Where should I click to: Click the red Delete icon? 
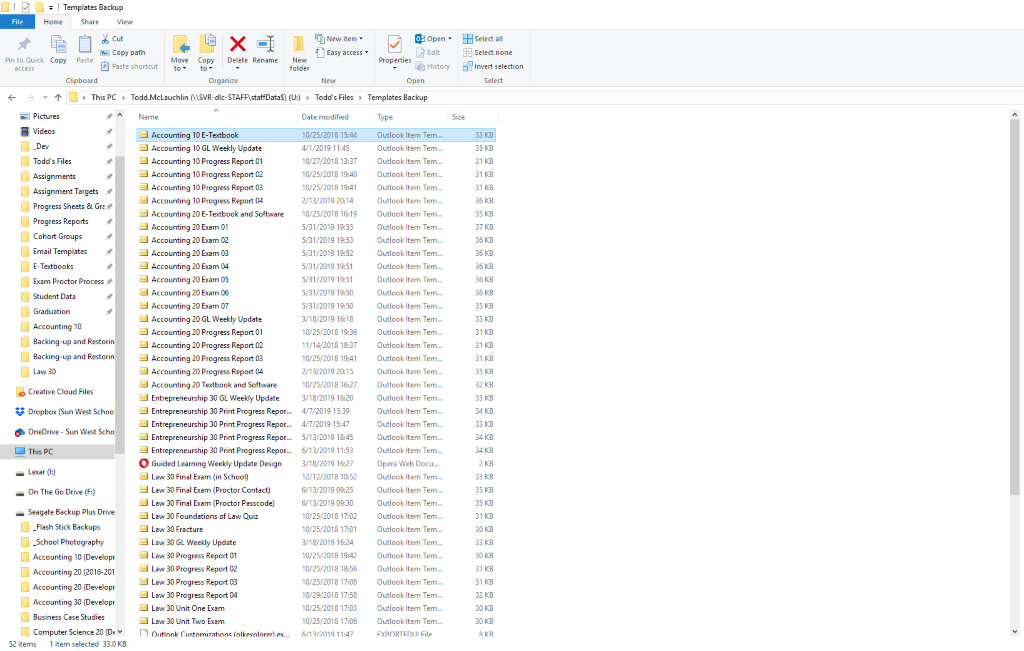[x=238, y=44]
